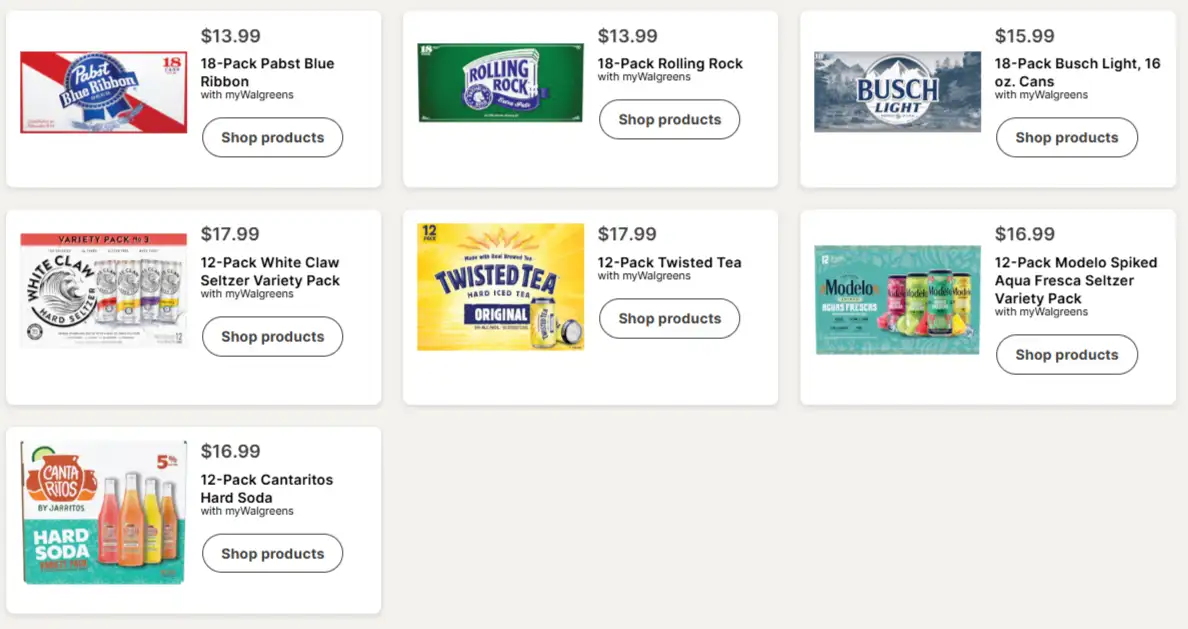1188x629 pixels.
Task: Shop products for Cantaritos Hard Soda
Action: [273, 553]
